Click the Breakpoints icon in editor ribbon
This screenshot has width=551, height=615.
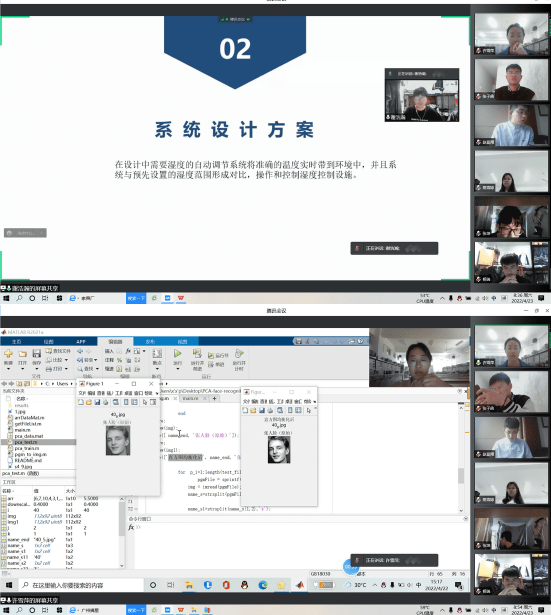pos(157,353)
